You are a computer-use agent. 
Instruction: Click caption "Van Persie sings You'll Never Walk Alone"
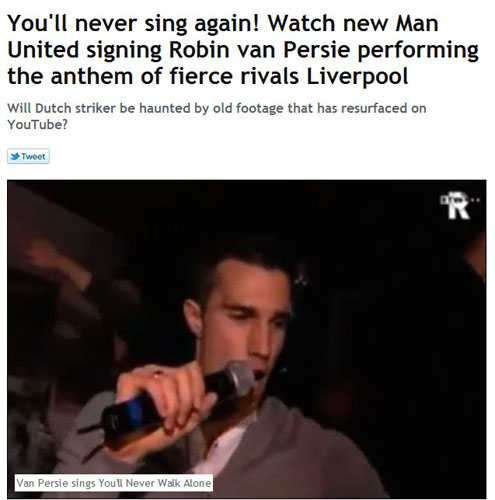click(x=114, y=483)
